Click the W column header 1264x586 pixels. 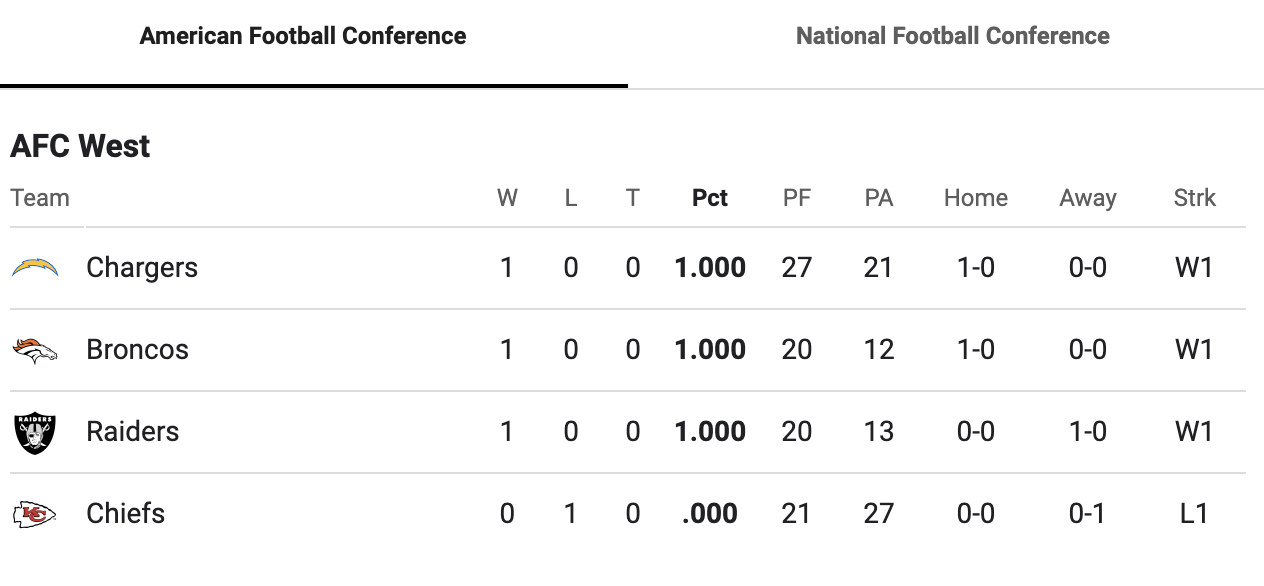click(507, 198)
